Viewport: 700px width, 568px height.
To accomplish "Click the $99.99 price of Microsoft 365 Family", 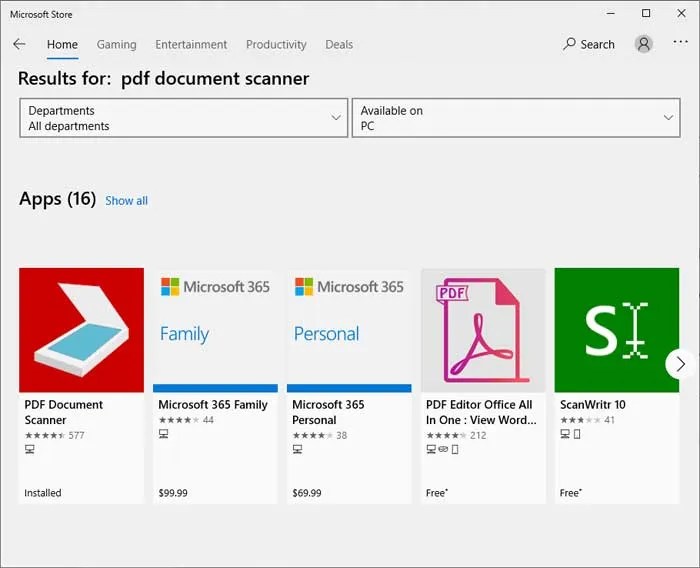I will click(173, 493).
